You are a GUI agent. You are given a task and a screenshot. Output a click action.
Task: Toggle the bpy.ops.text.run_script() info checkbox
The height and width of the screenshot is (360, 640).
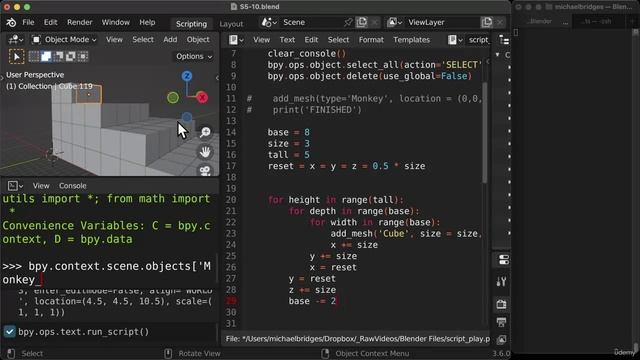click(x=9, y=331)
